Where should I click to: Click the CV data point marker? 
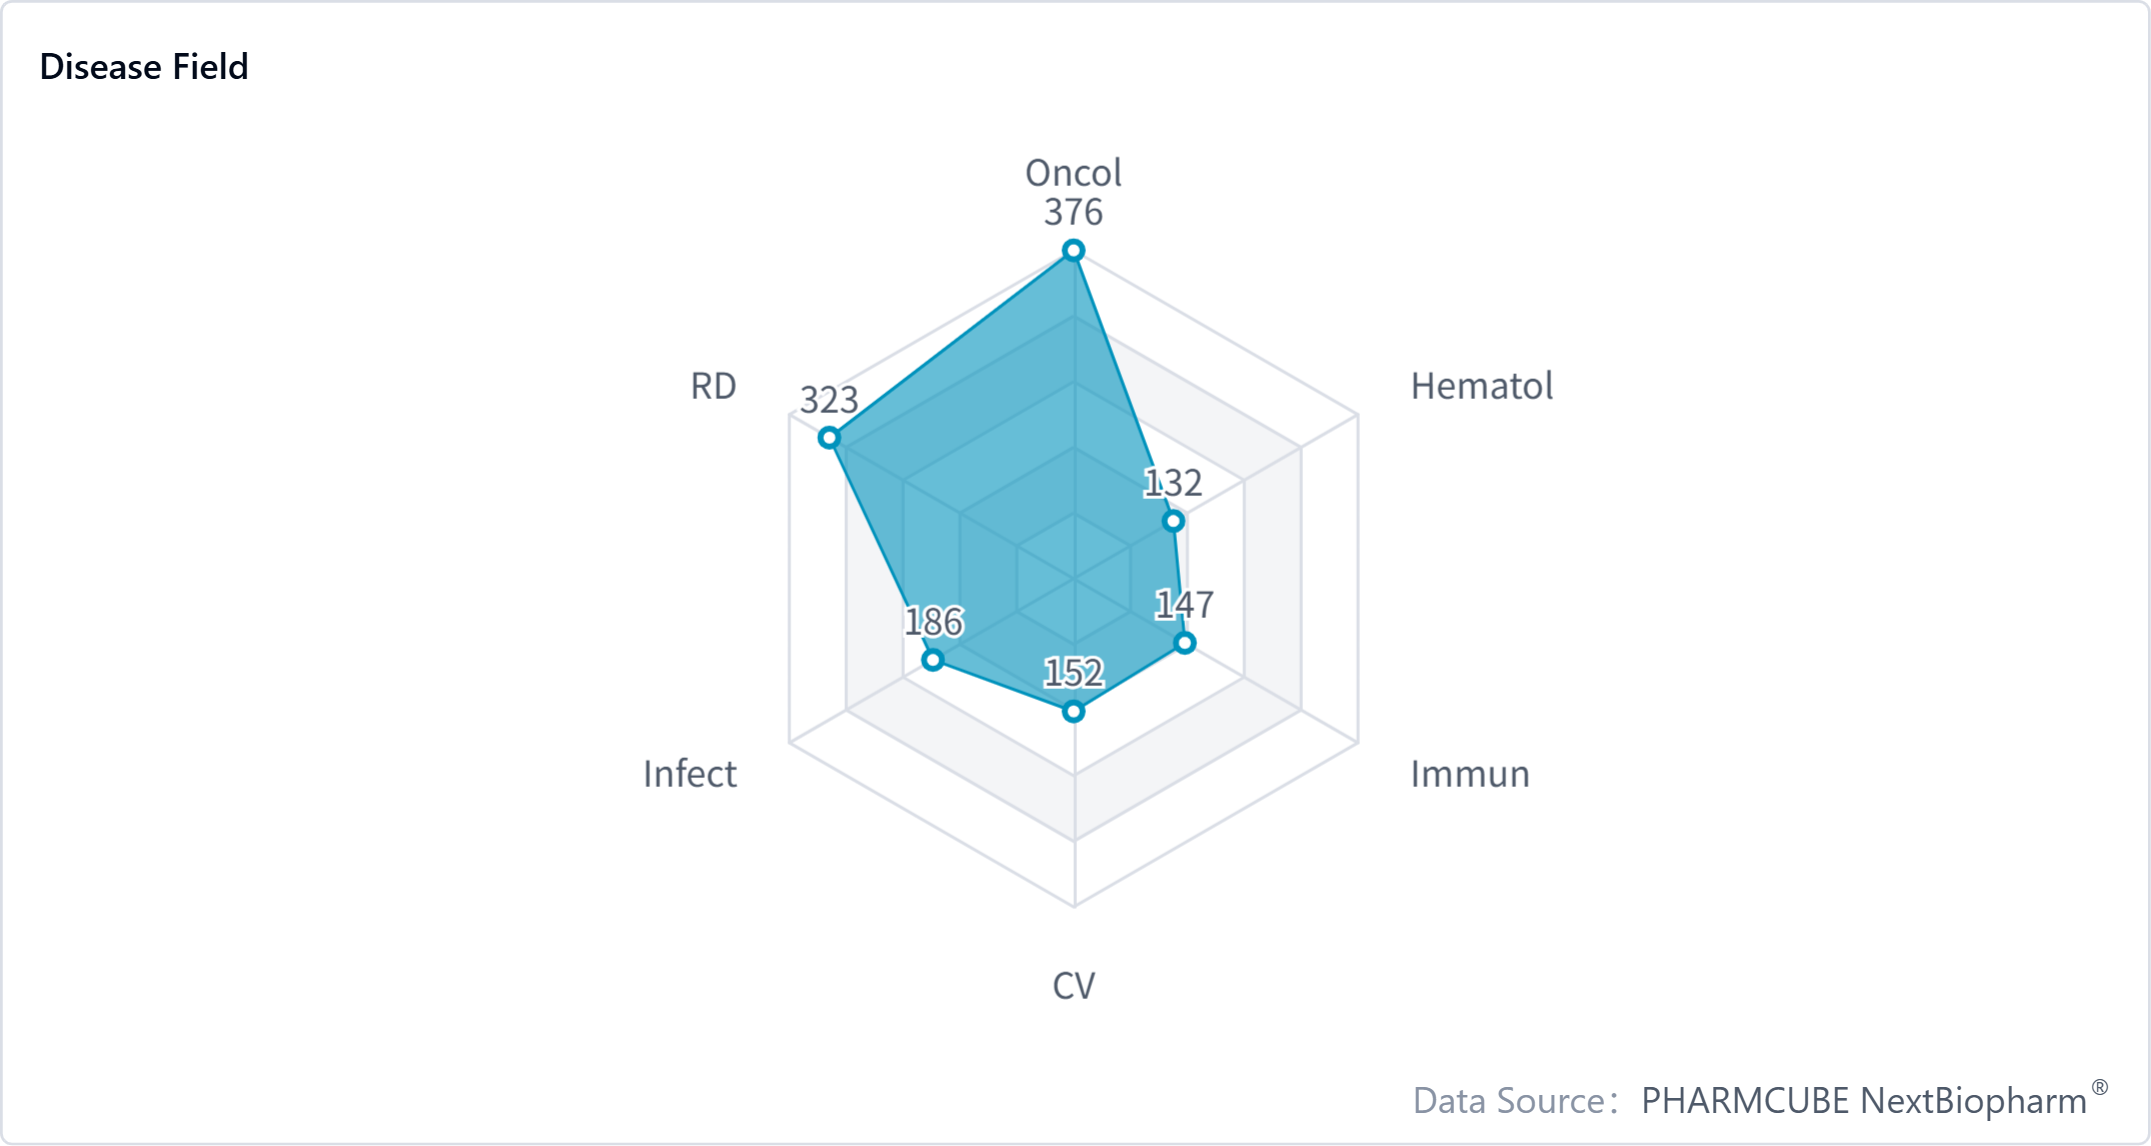click(x=1073, y=712)
